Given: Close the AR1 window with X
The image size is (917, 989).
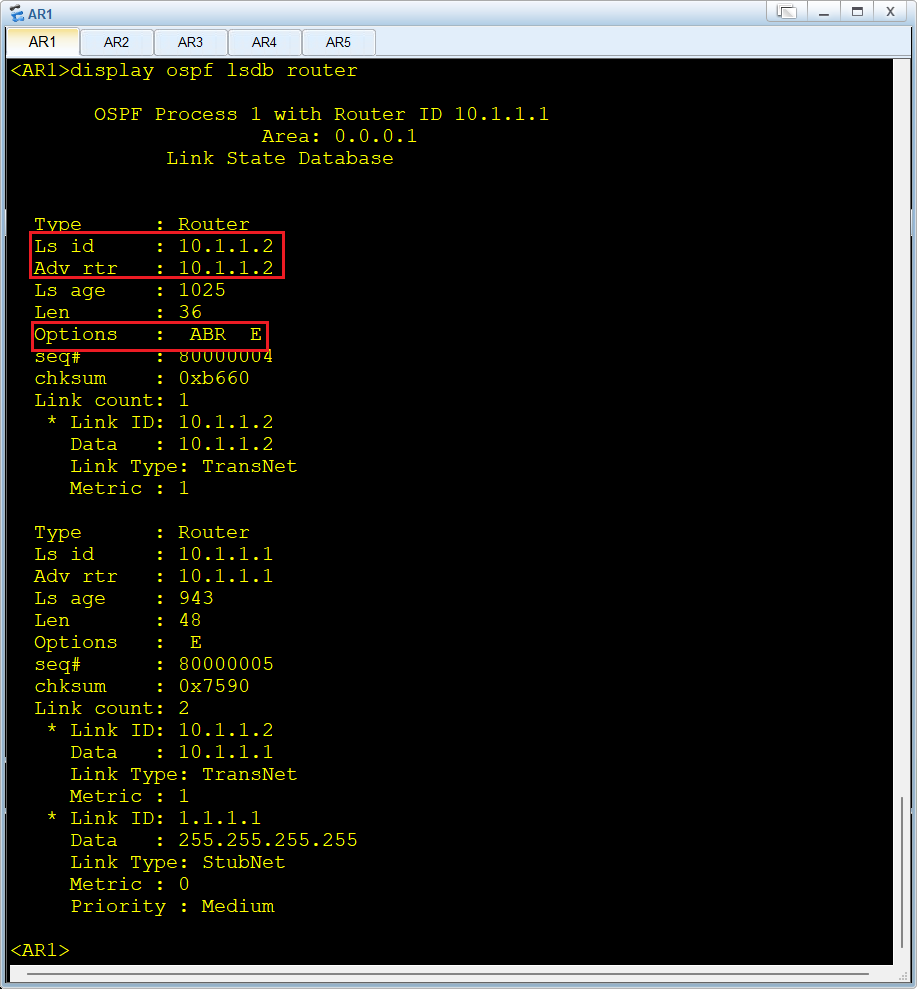Looking at the screenshot, I should tap(891, 11).
